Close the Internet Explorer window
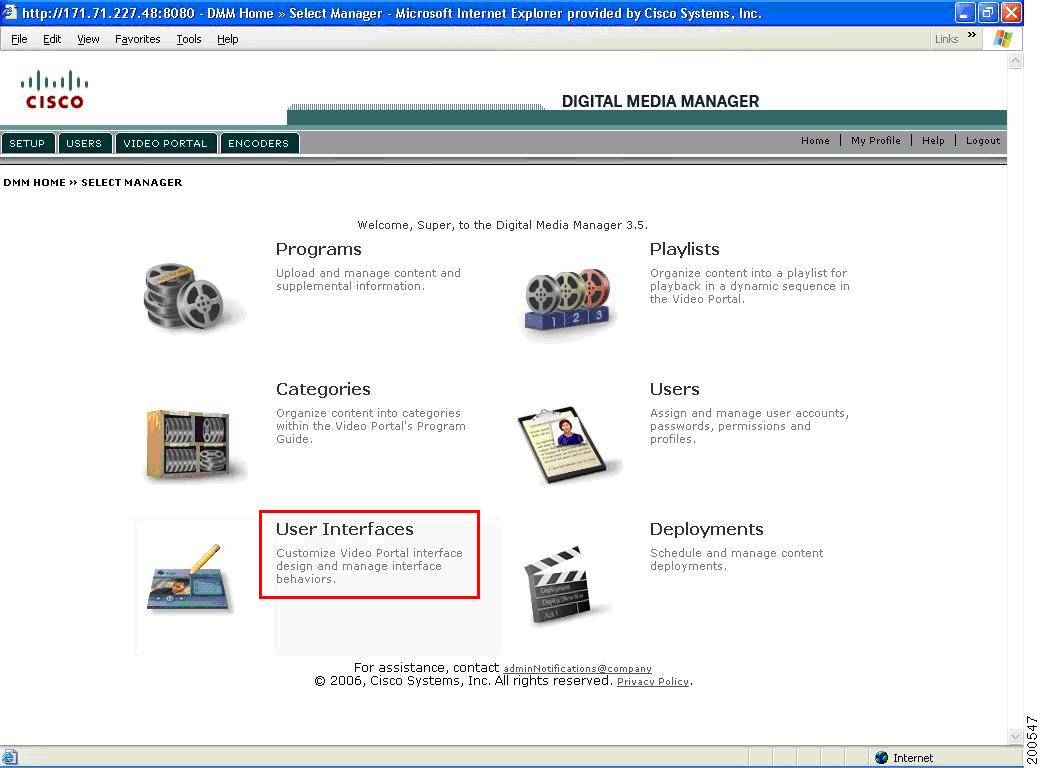The image size is (1042, 768). click(1011, 13)
